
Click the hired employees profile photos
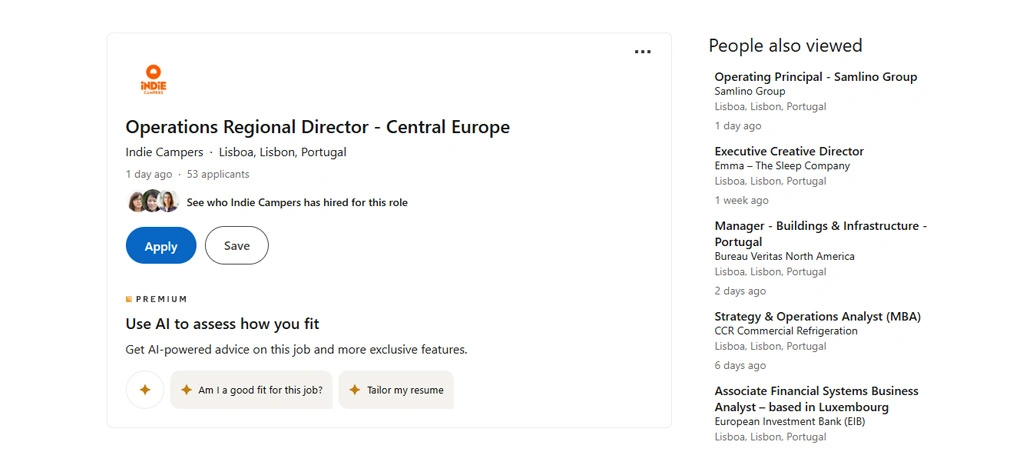tap(153, 202)
